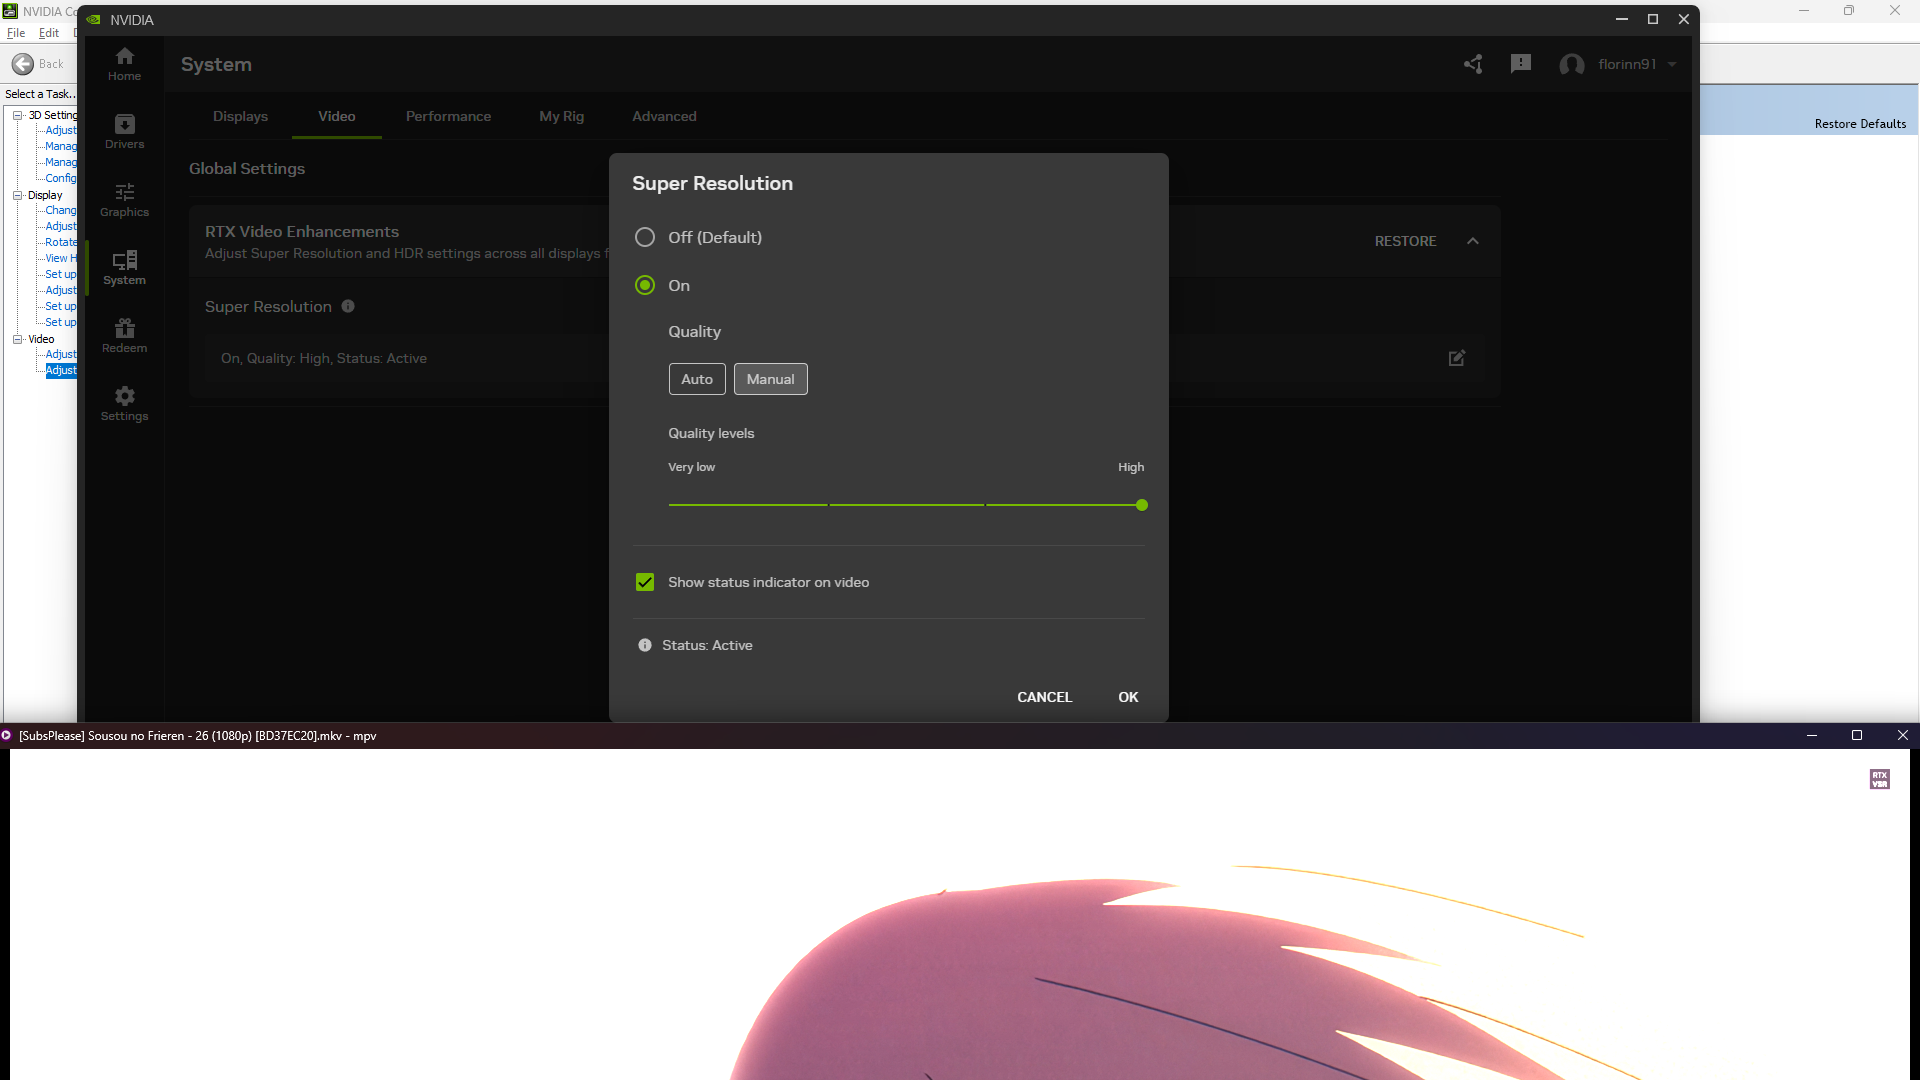
Task: Click the RTX VSR indicator on video
Action: [x=1879, y=779]
